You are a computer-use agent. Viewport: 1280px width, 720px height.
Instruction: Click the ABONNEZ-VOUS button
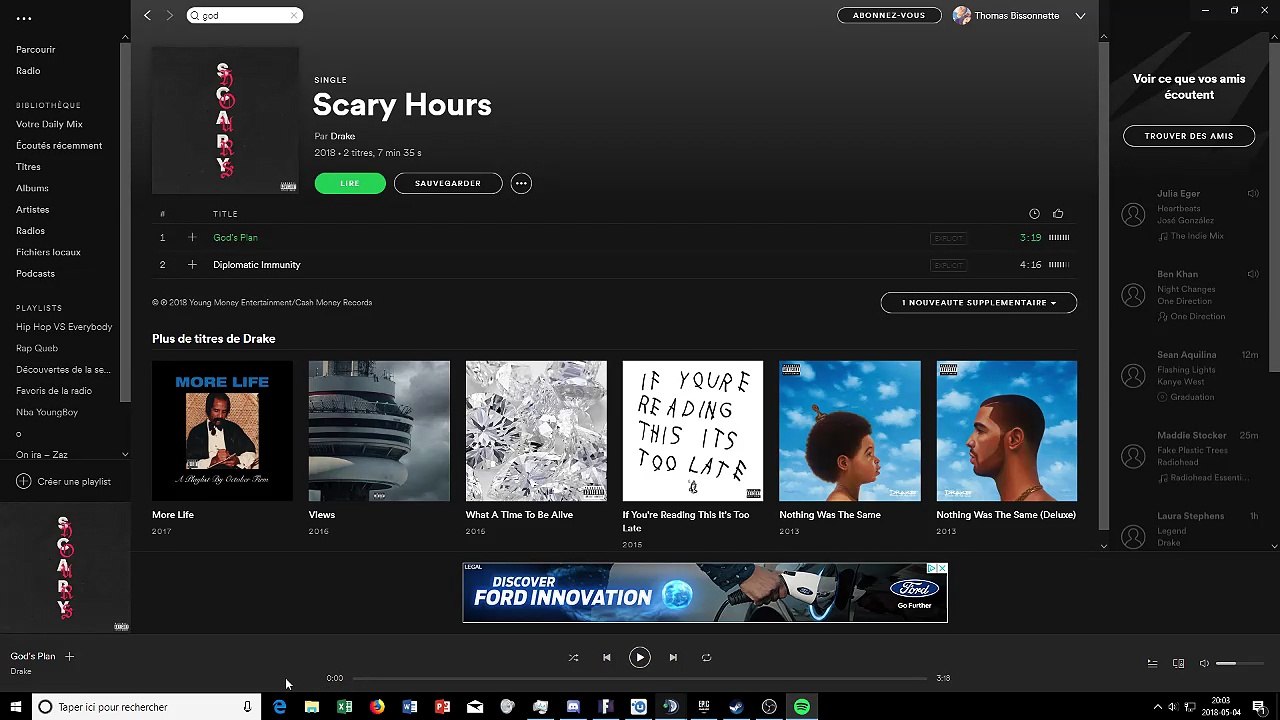(x=889, y=15)
